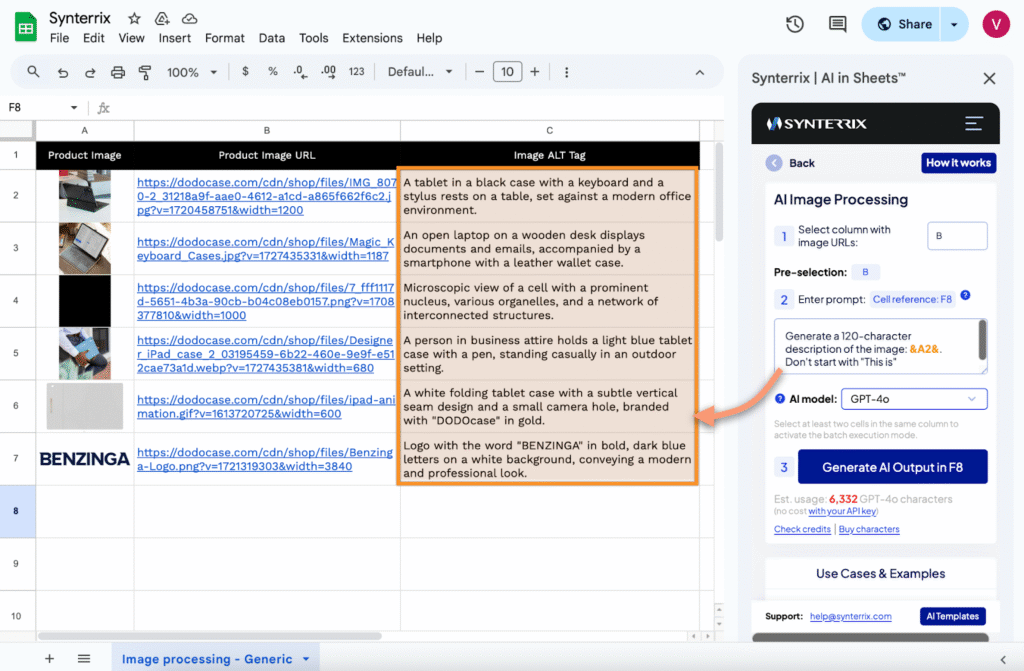Click the with your API key link
Image resolution: width=1024 pixels, height=671 pixels.
[x=842, y=512]
